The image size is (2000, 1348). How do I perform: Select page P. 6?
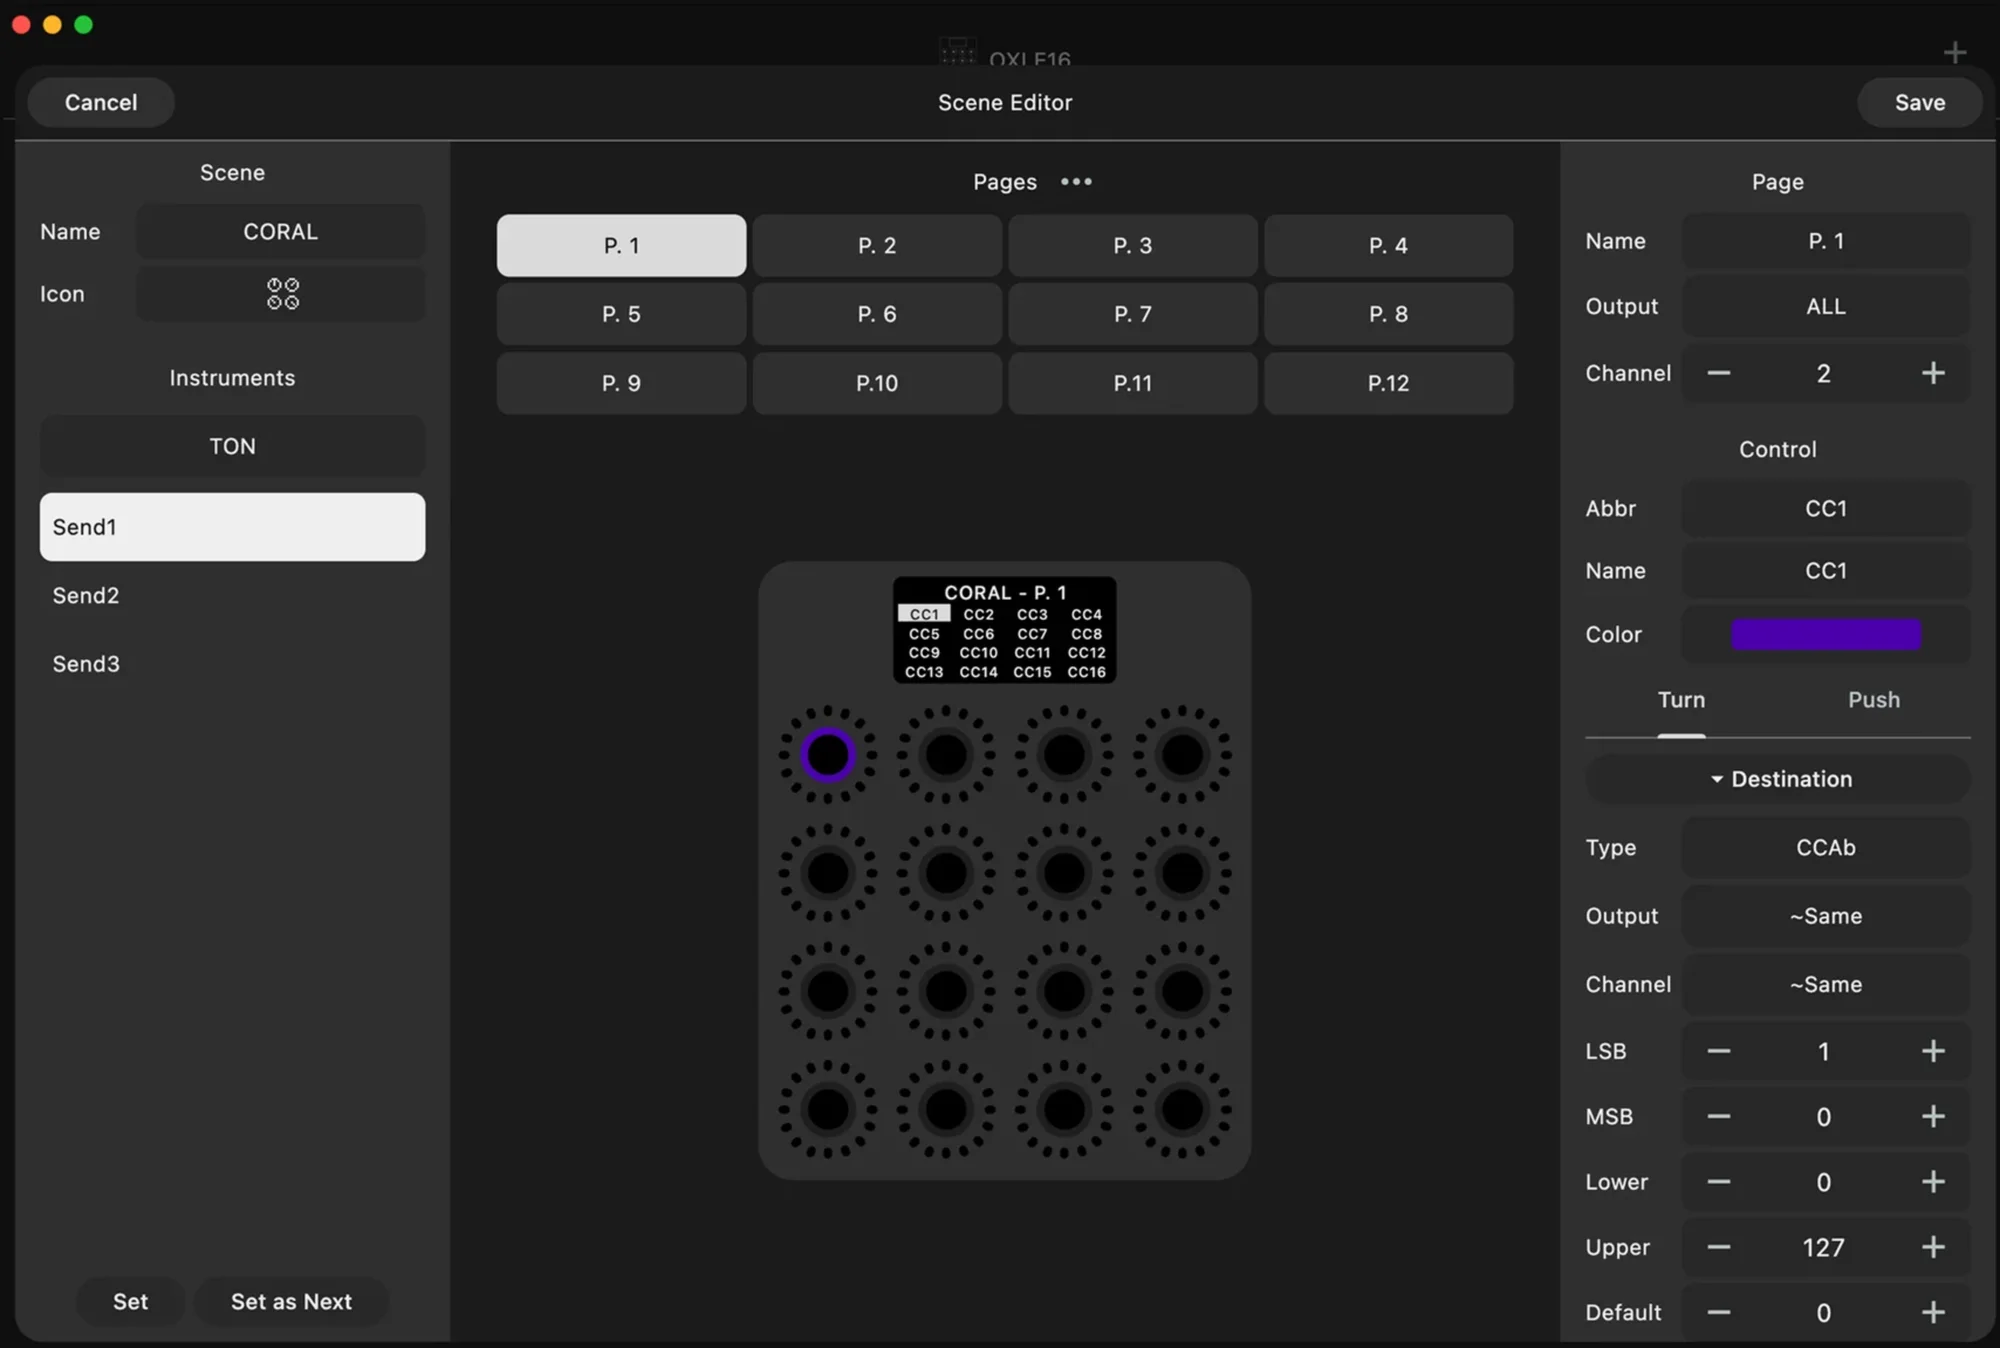point(877,314)
